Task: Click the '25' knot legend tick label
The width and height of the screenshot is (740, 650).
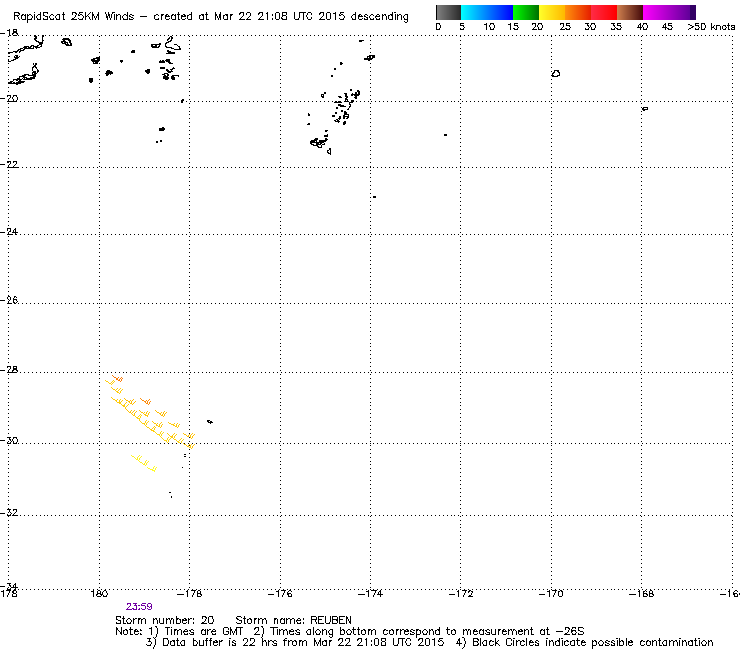Action: (x=565, y=27)
